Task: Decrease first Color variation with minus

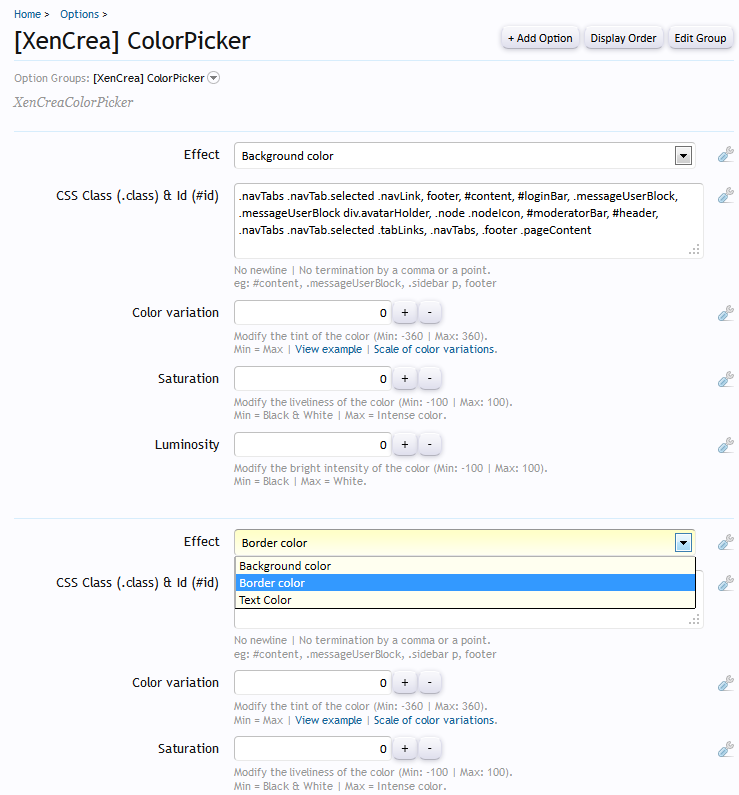Action: pos(430,312)
